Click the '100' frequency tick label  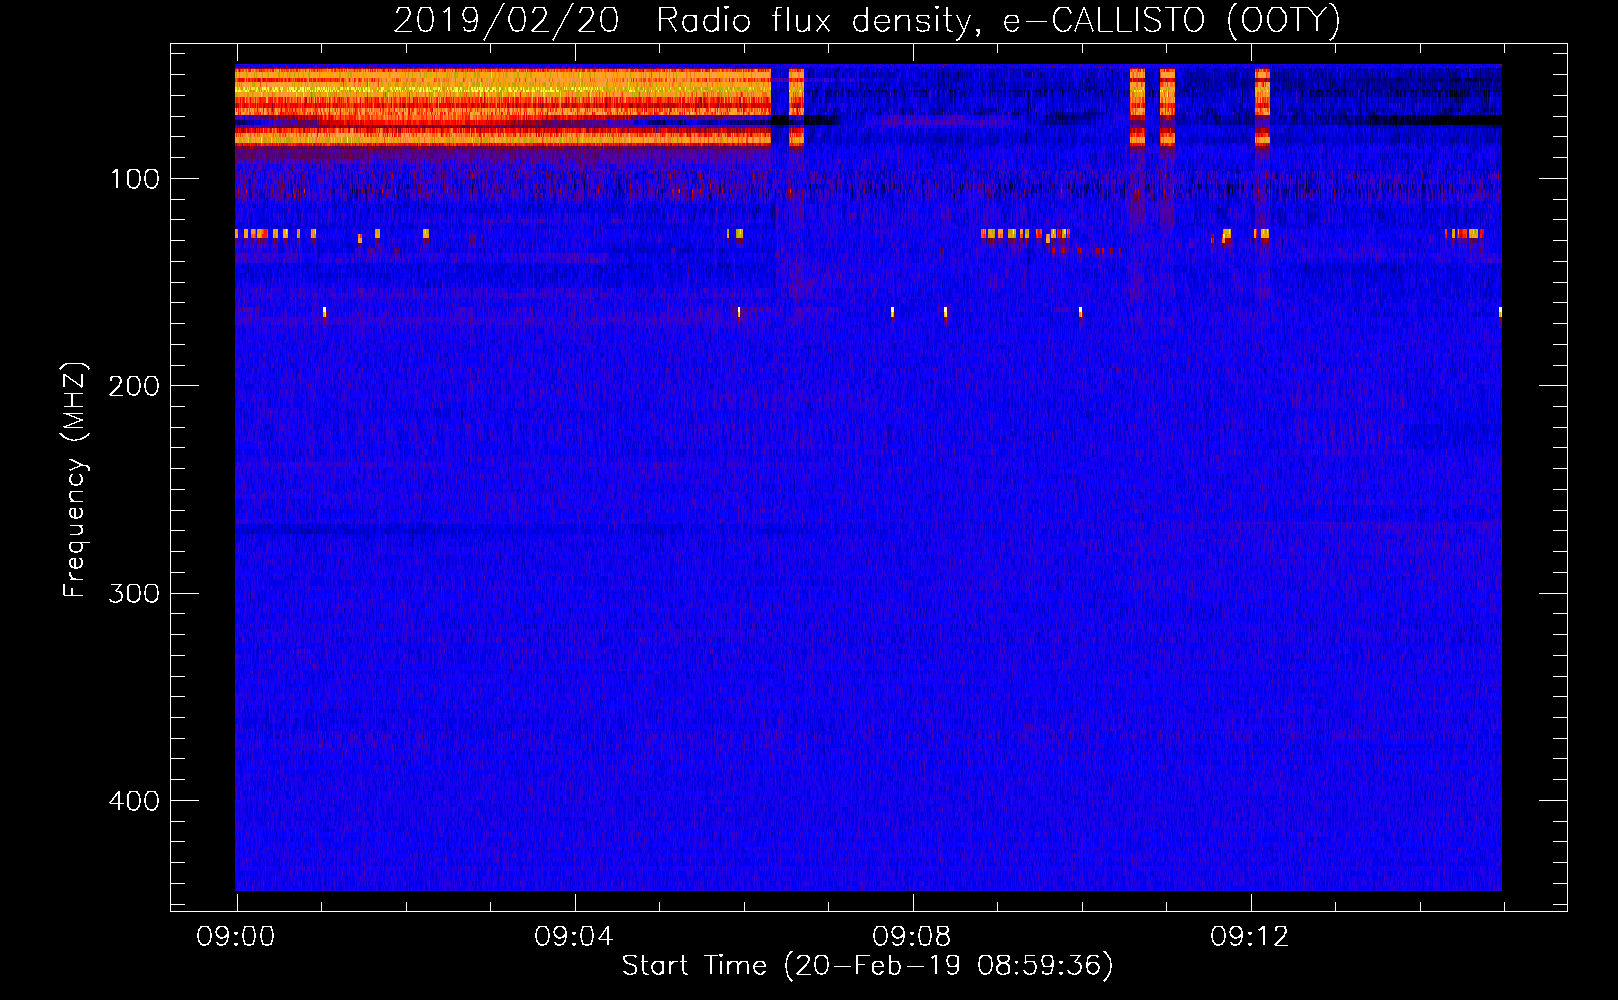coord(135,179)
